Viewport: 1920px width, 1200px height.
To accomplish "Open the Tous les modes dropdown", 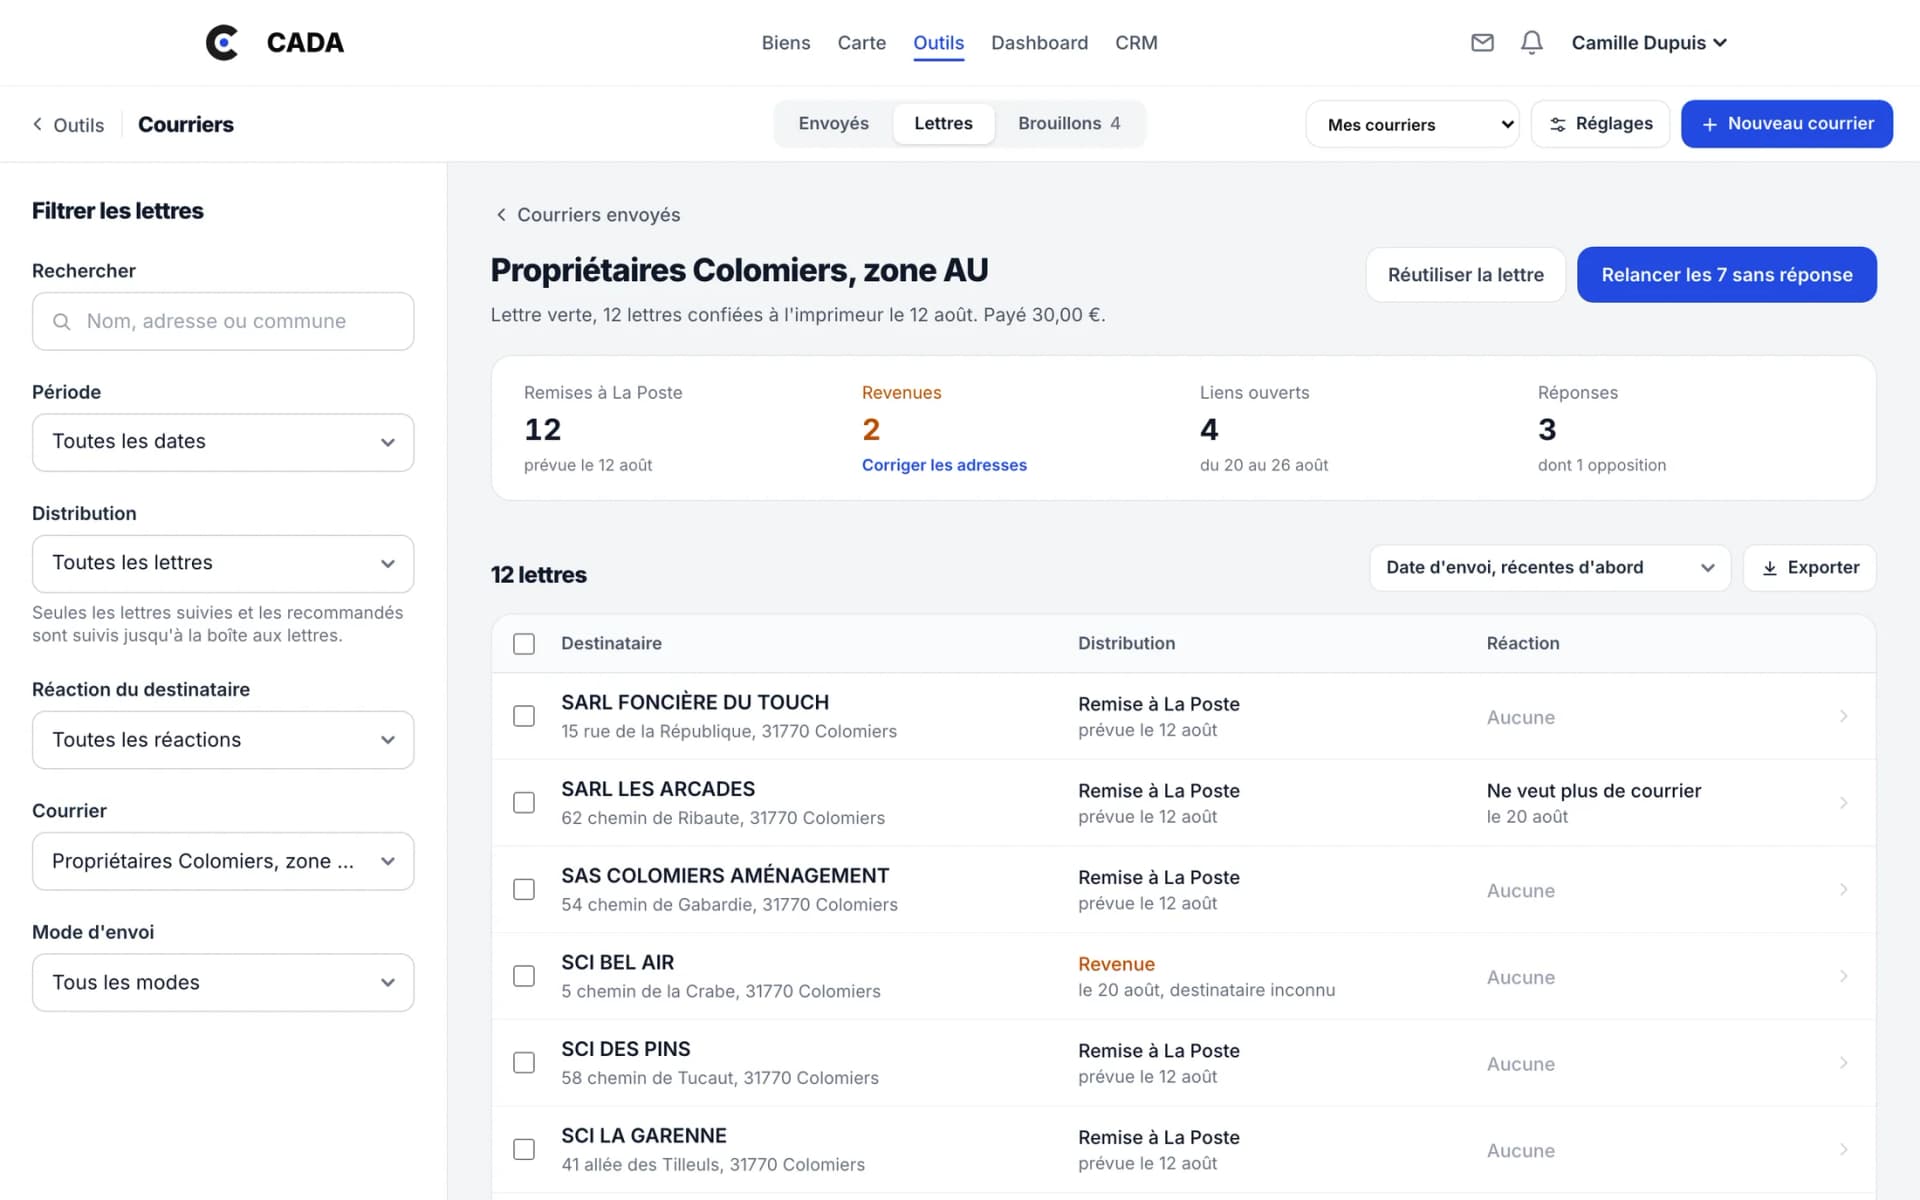I will [223, 982].
